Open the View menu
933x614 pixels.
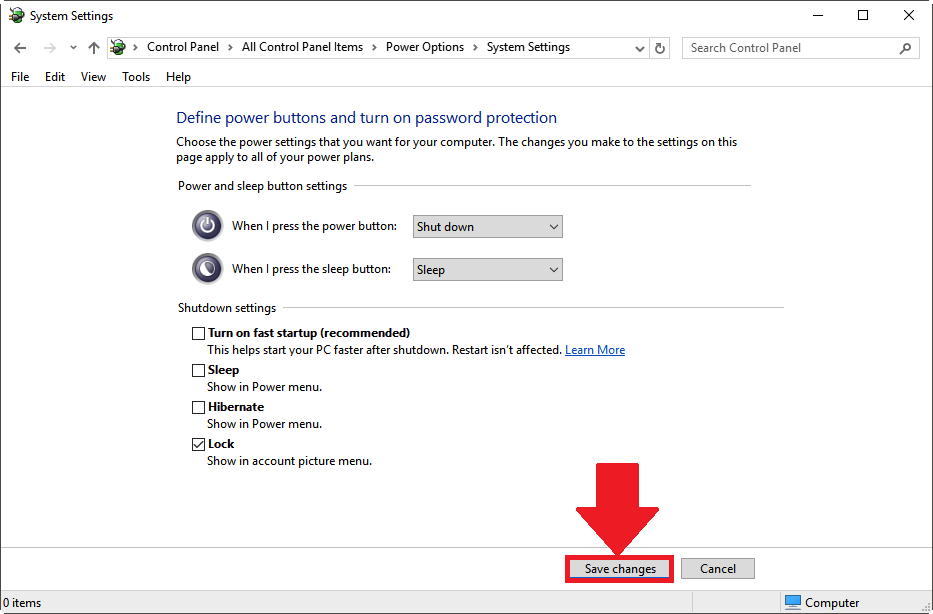point(93,77)
